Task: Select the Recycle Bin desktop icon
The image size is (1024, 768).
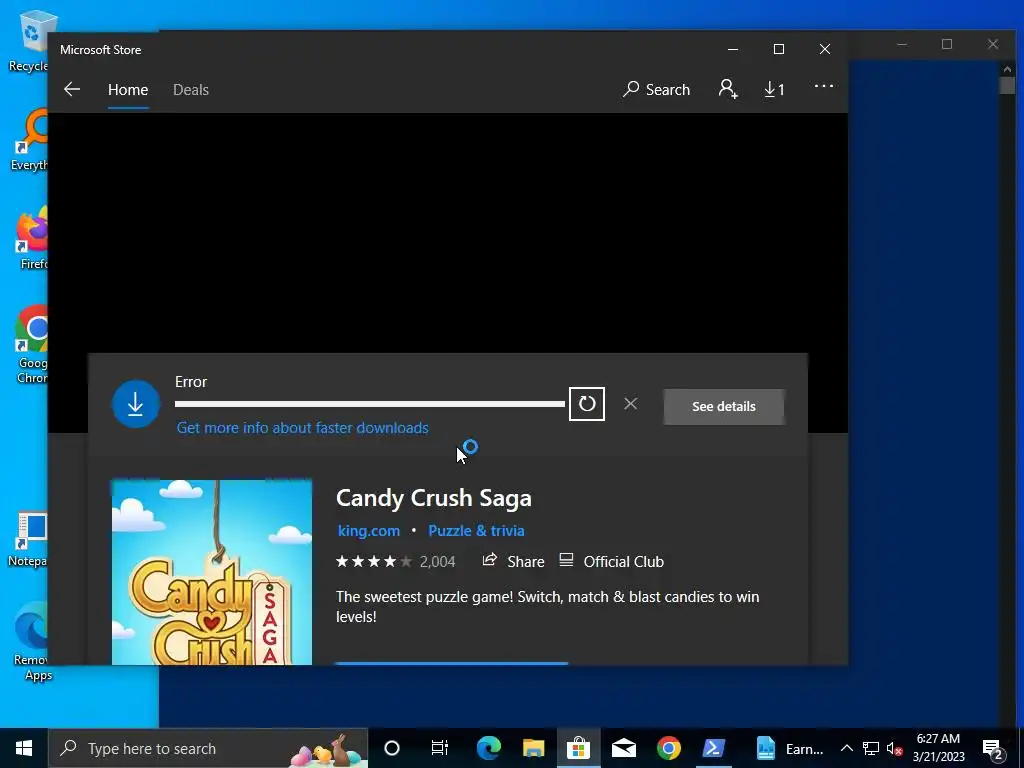Action: pos(29,40)
